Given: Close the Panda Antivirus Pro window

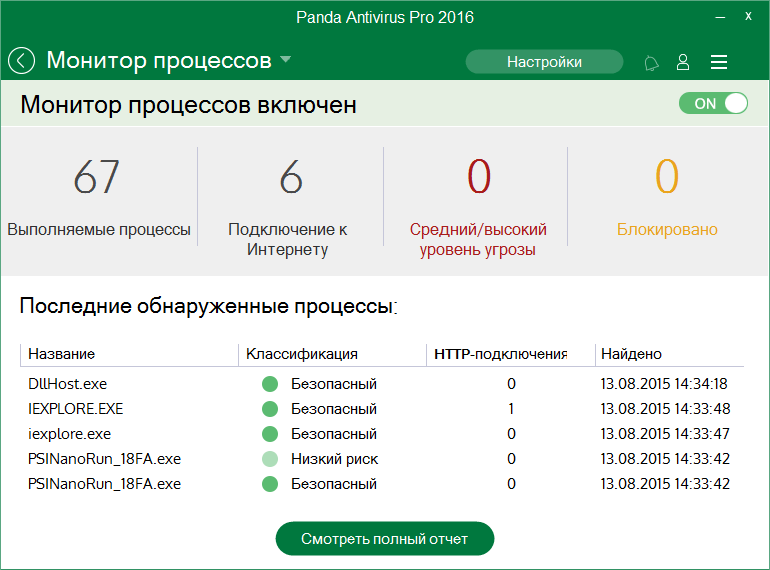Looking at the screenshot, I should tap(748, 16).
